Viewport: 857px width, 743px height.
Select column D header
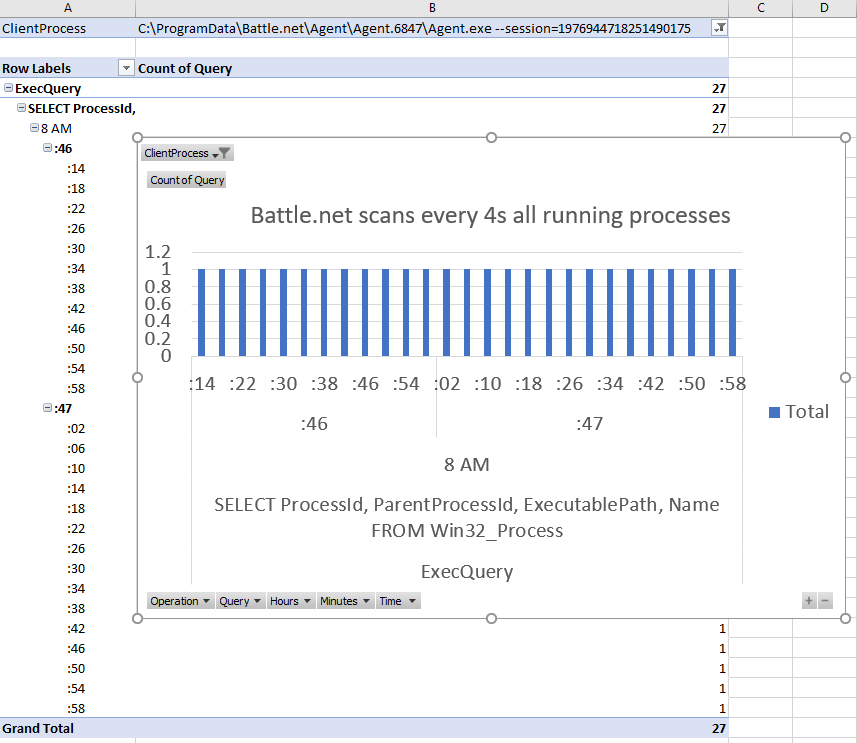(x=824, y=8)
